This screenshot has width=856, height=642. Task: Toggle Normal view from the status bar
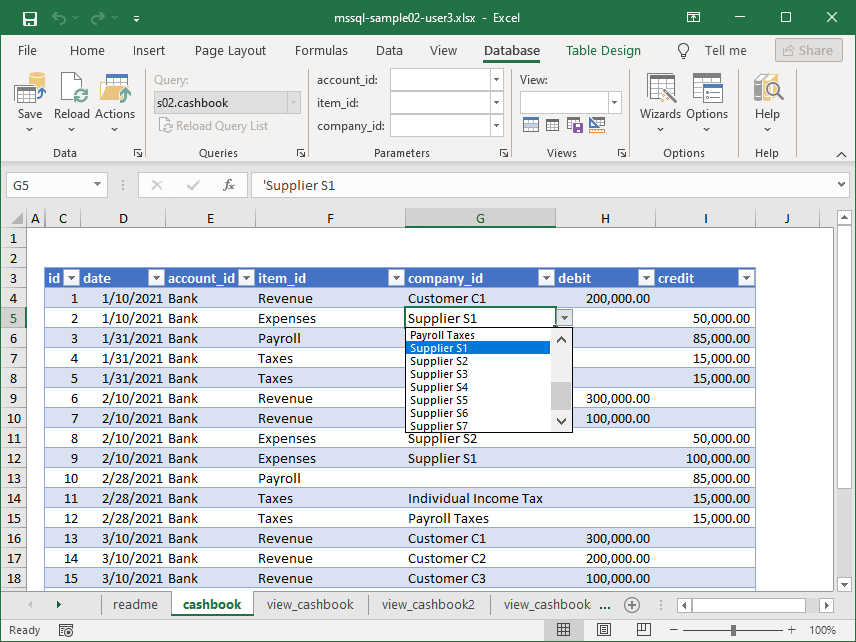click(x=563, y=628)
